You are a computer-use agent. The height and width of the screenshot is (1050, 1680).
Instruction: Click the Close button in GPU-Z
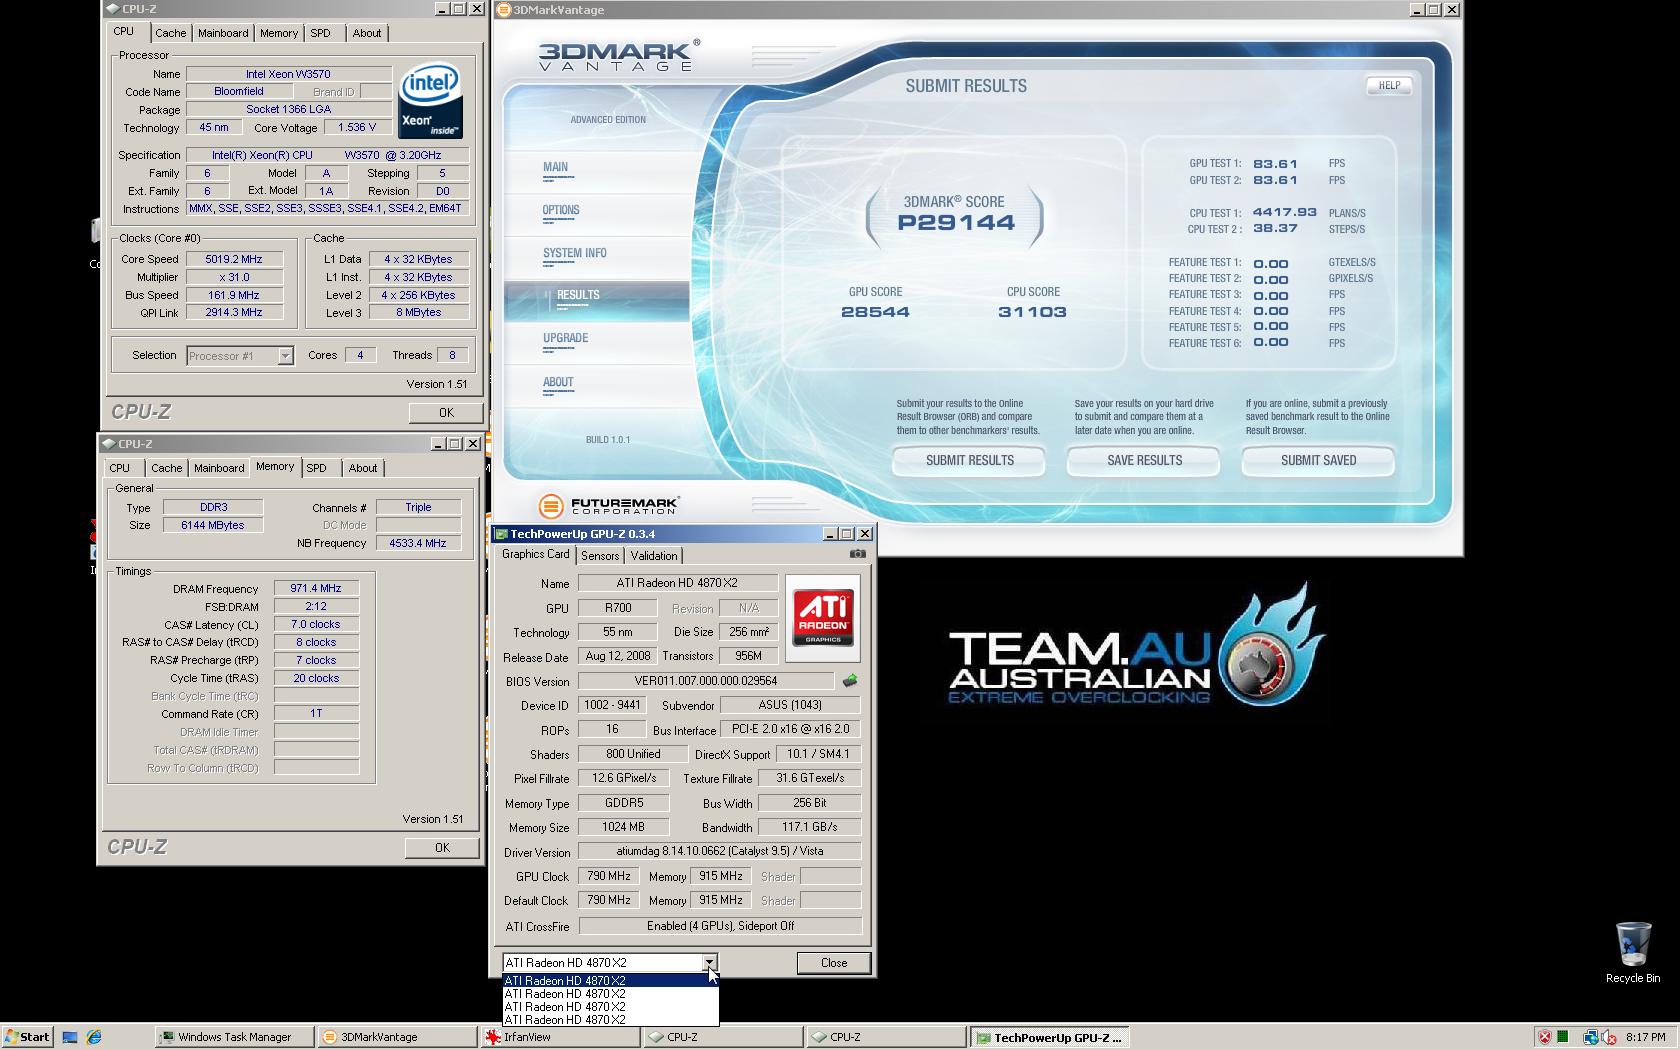click(x=834, y=963)
